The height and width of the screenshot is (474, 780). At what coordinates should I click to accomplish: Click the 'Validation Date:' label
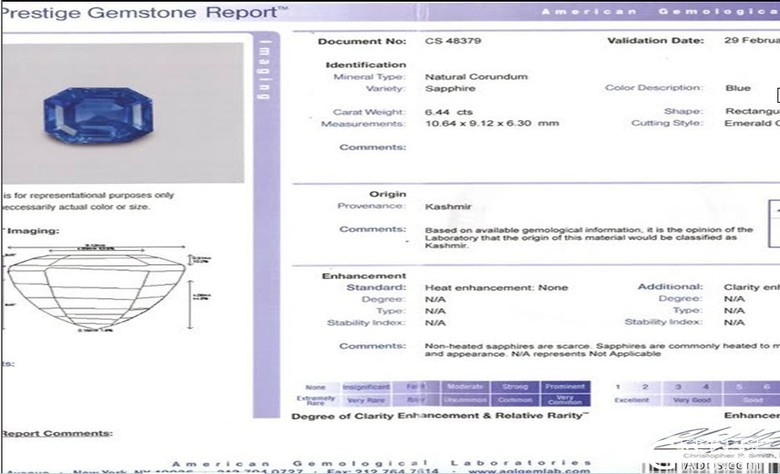click(655, 41)
